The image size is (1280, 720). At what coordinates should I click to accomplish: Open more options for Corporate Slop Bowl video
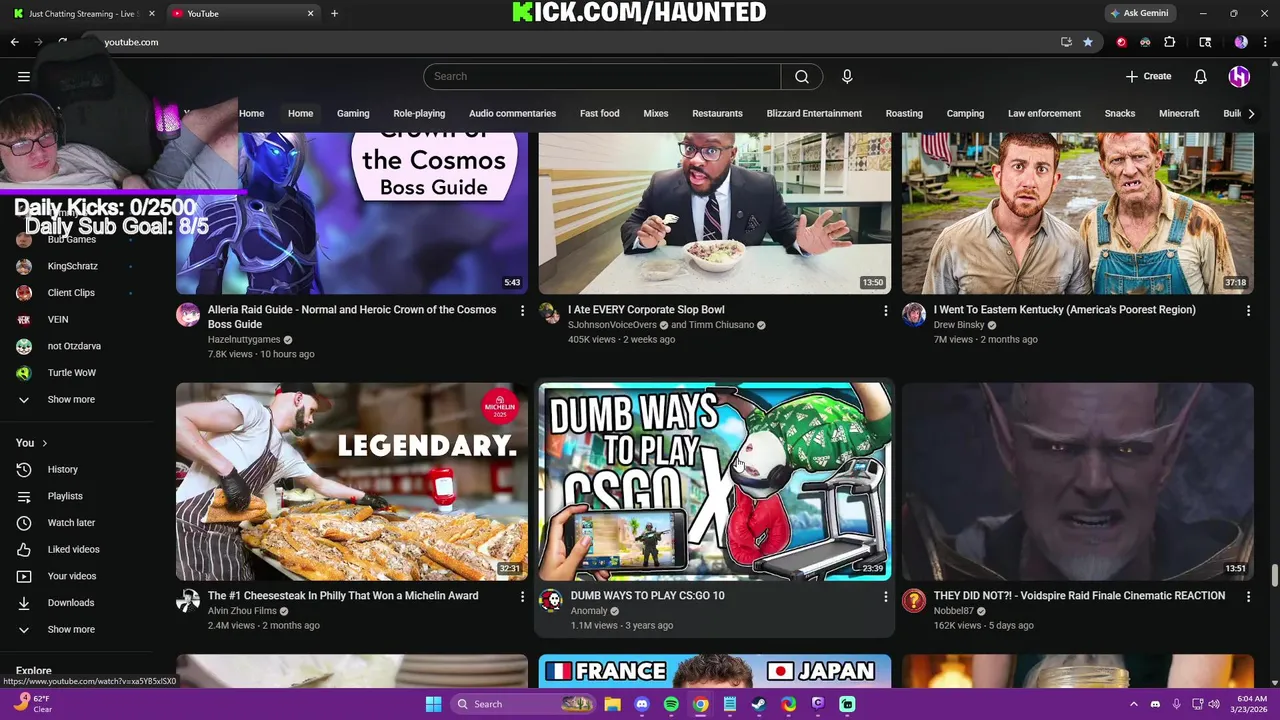click(885, 311)
